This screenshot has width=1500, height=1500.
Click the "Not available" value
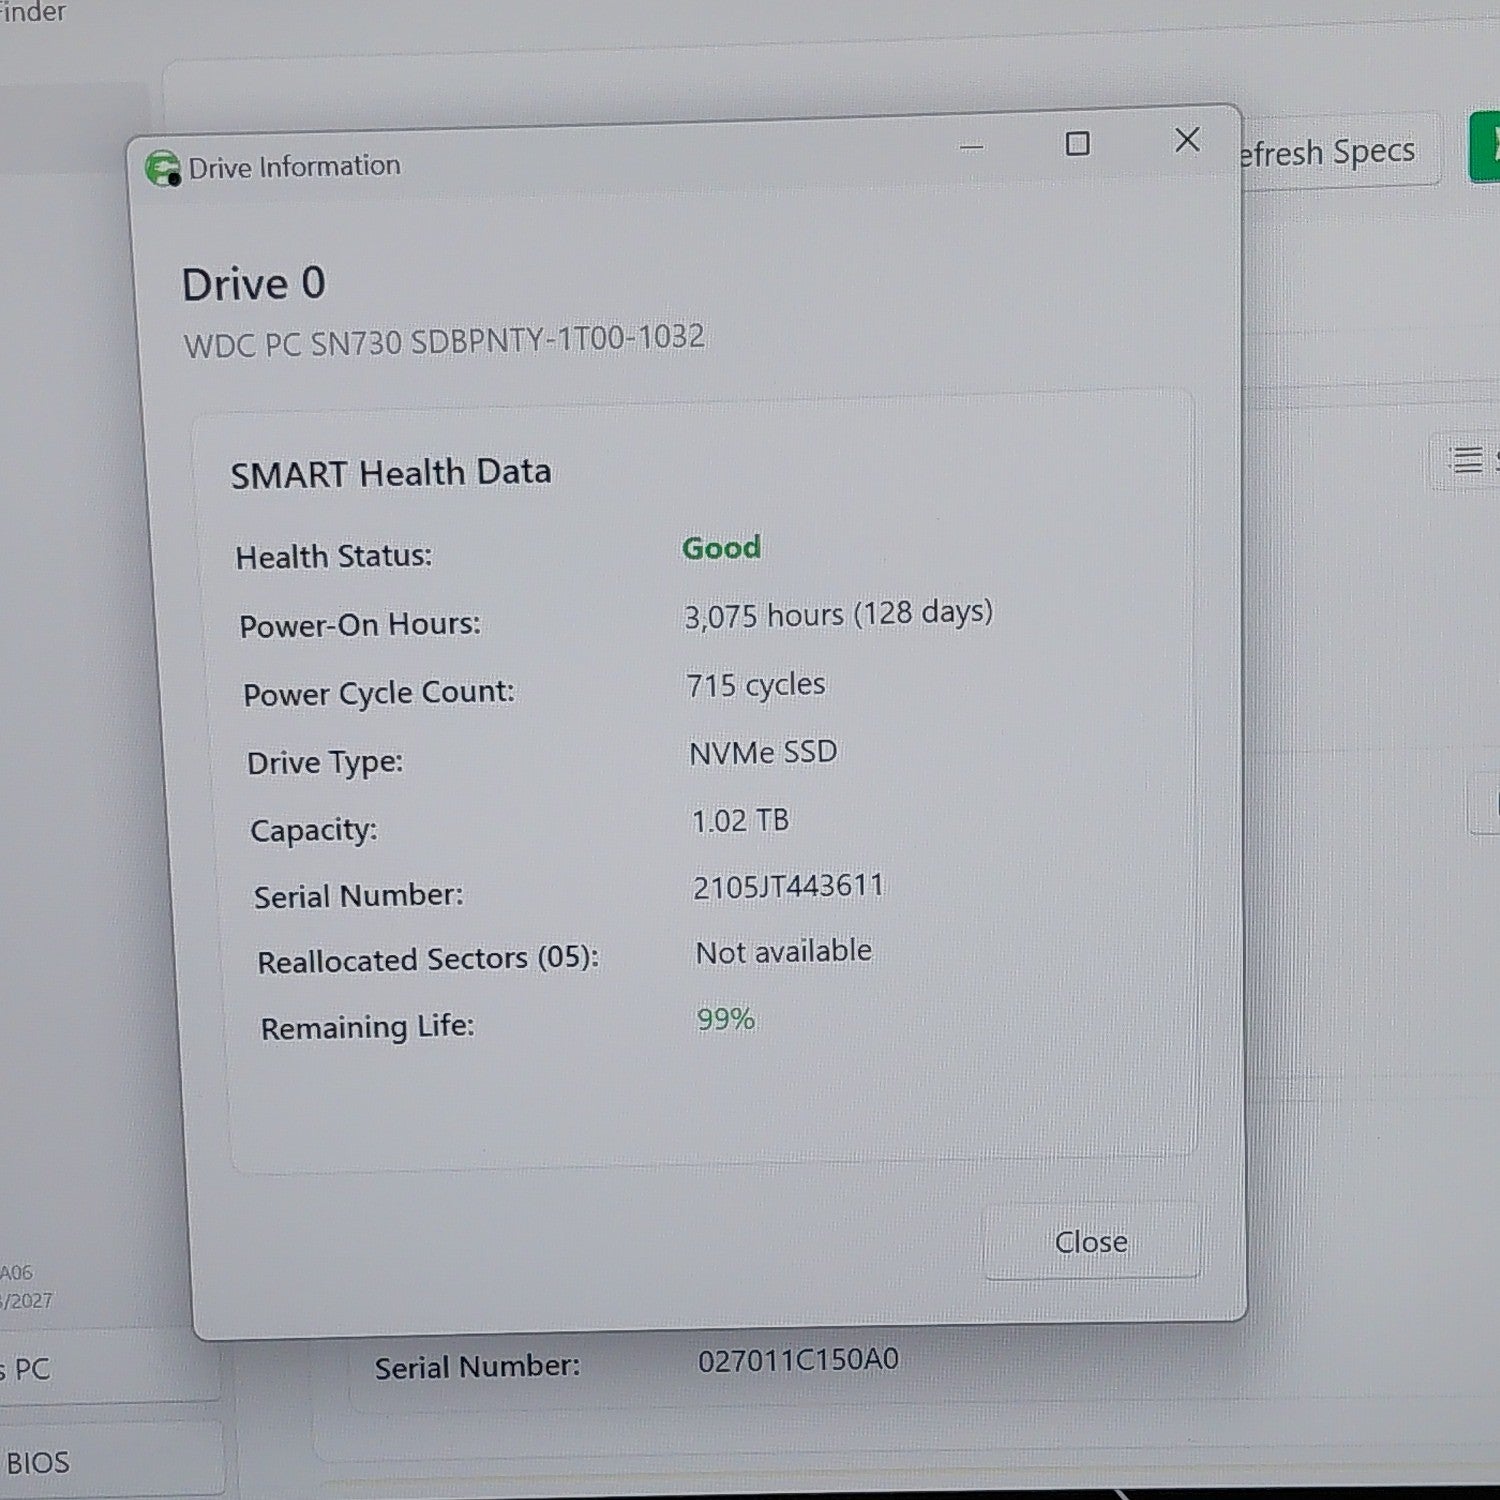coord(784,951)
